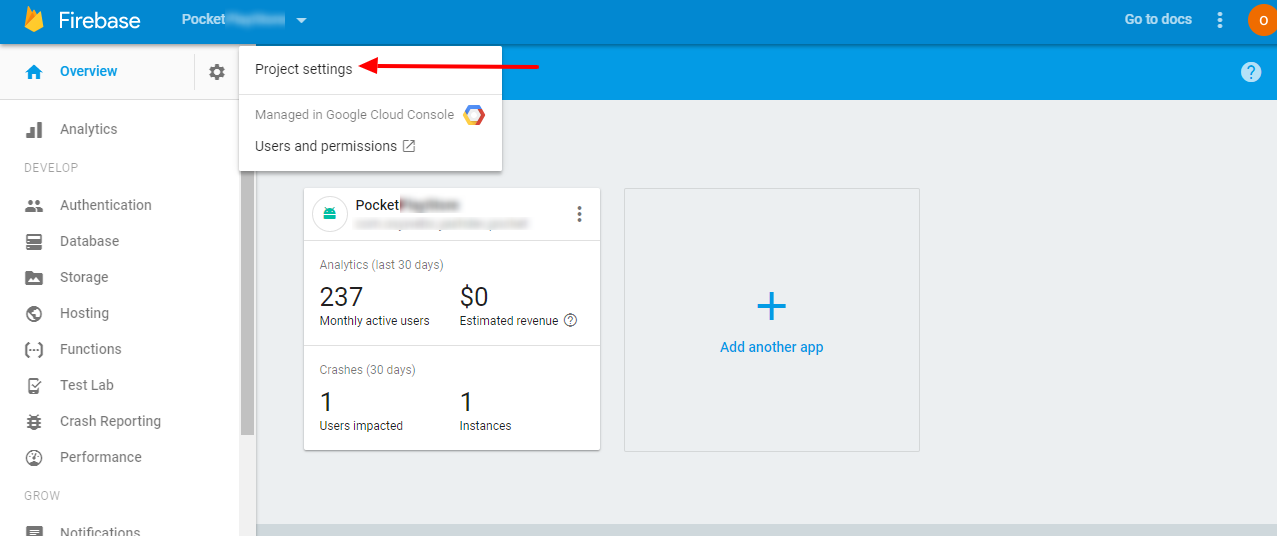Click Go to docs link

tap(1158, 19)
